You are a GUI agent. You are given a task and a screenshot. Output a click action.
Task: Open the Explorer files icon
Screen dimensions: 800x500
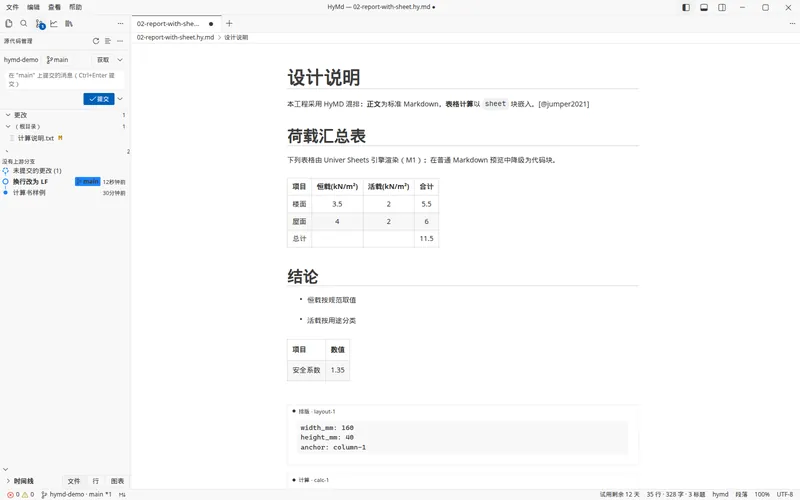(9, 23)
